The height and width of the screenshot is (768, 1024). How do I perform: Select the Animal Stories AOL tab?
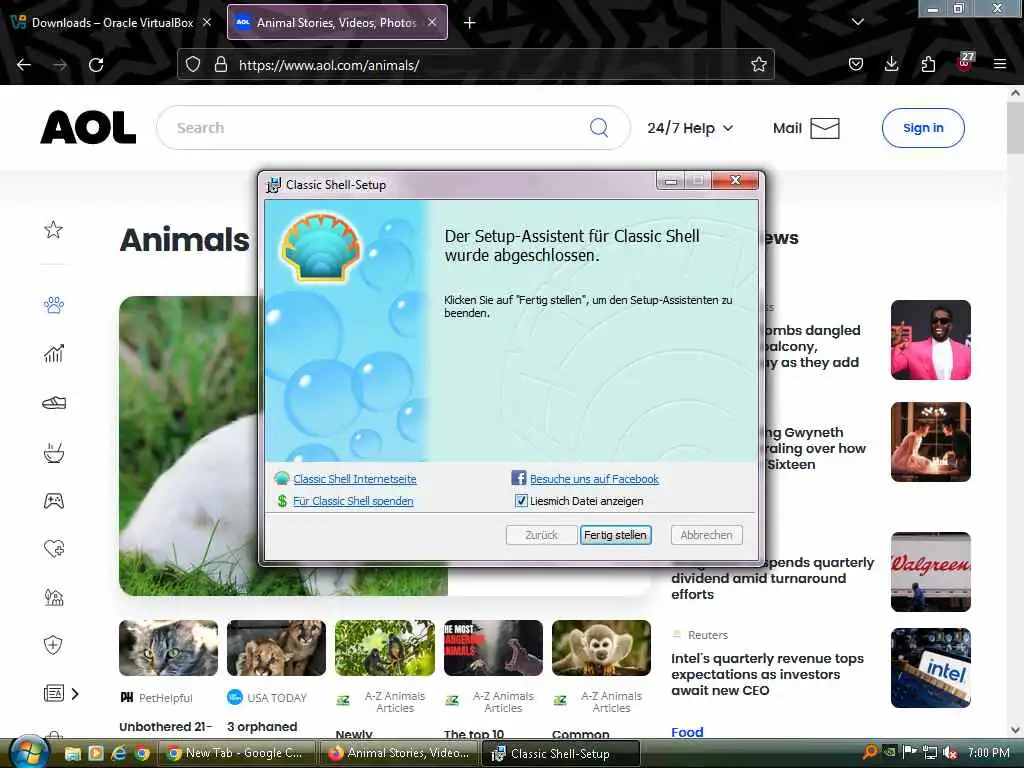pyautogui.click(x=337, y=22)
